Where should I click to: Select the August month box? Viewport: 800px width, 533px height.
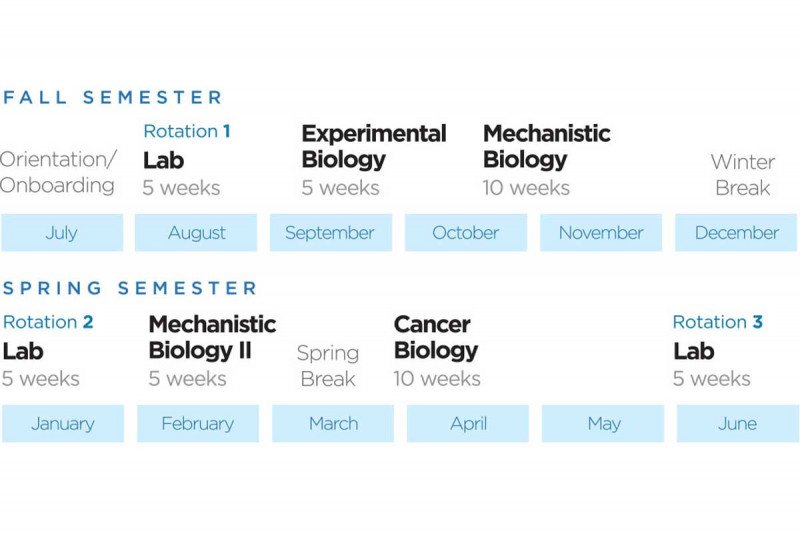pyautogui.click(x=197, y=233)
